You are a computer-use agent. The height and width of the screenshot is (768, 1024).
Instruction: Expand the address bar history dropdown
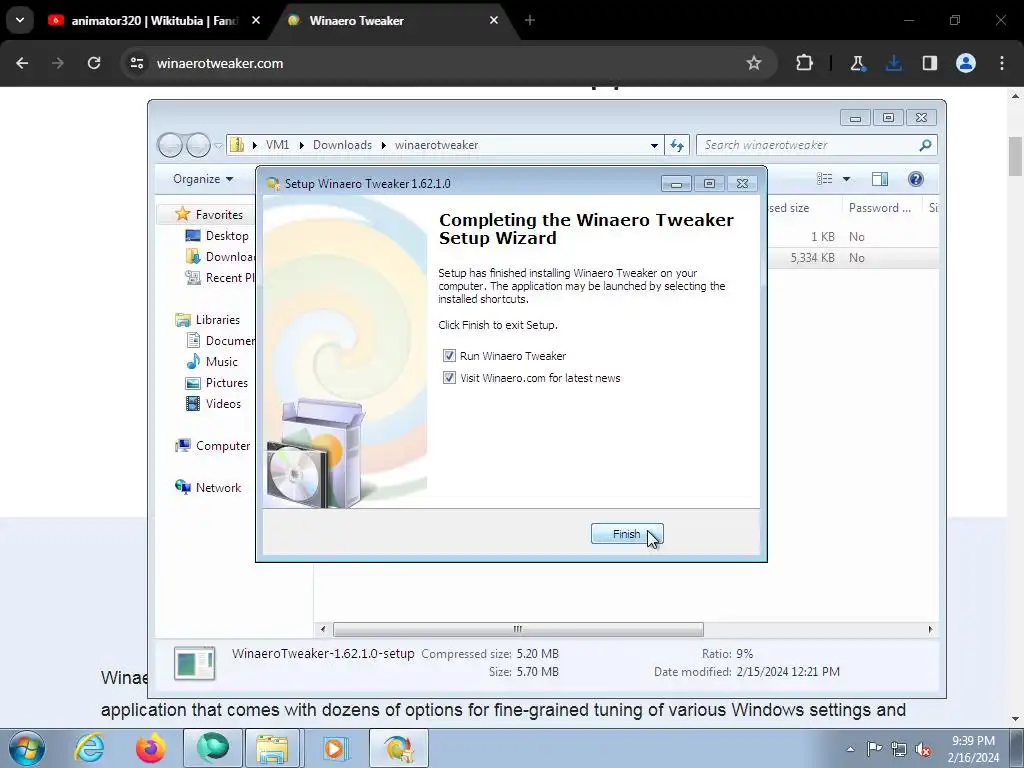coord(654,145)
